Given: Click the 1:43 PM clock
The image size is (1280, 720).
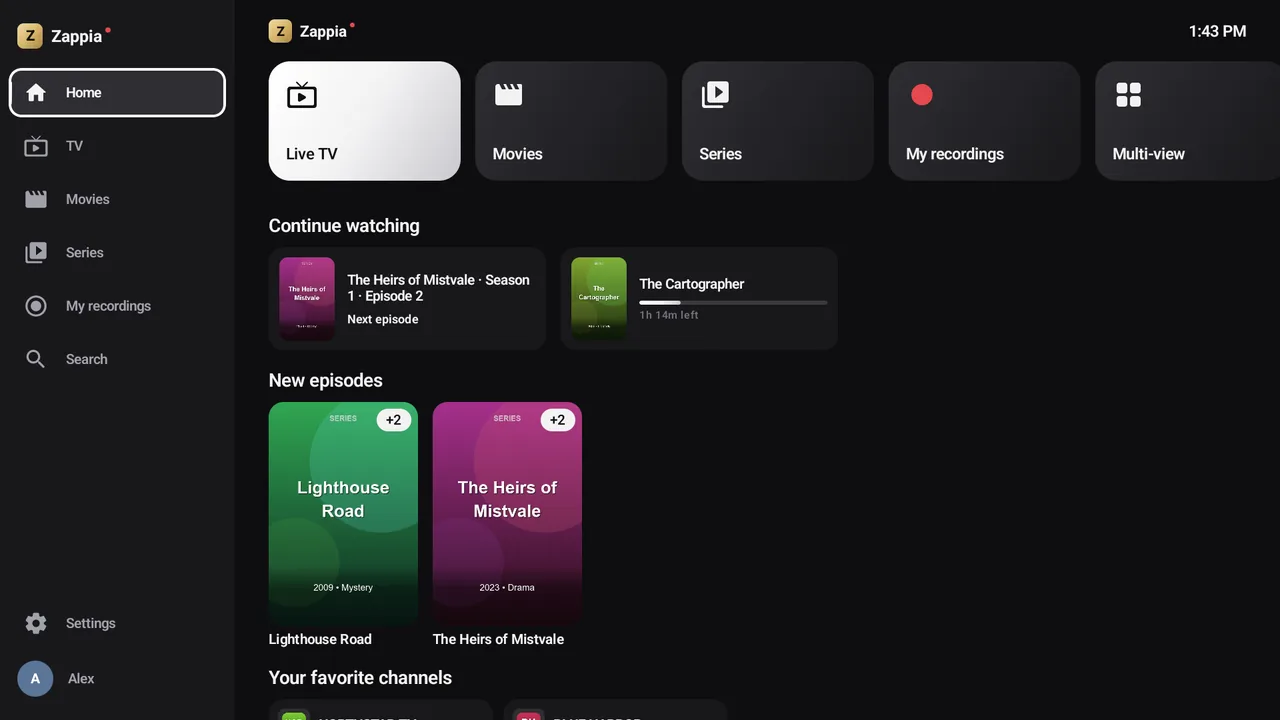Looking at the screenshot, I should 1217,32.
